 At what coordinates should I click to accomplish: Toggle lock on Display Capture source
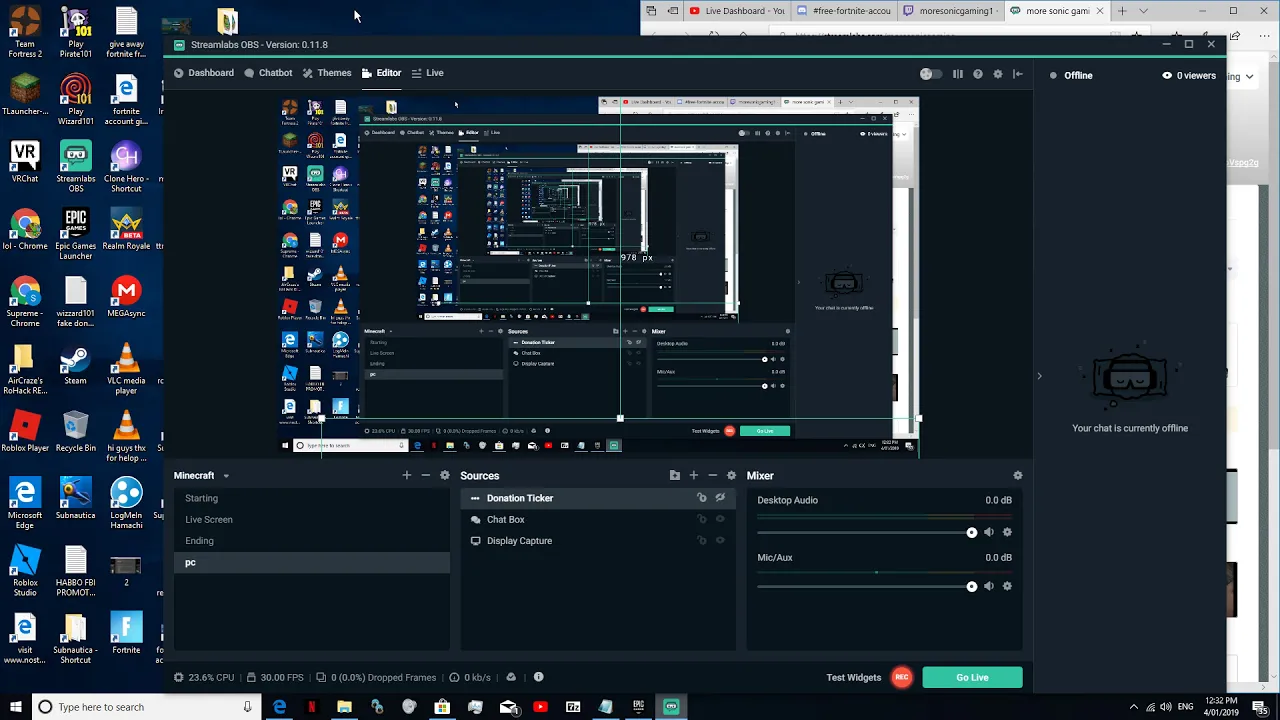(702, 541)
